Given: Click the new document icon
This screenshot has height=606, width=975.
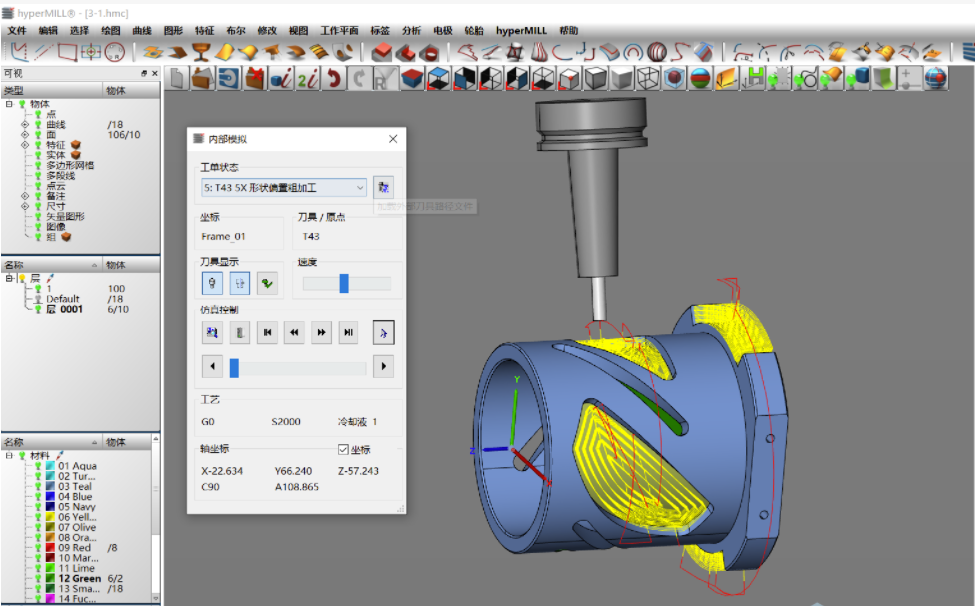Looking at the screenshot, I should pyautogui.click(x=177, y=79).
